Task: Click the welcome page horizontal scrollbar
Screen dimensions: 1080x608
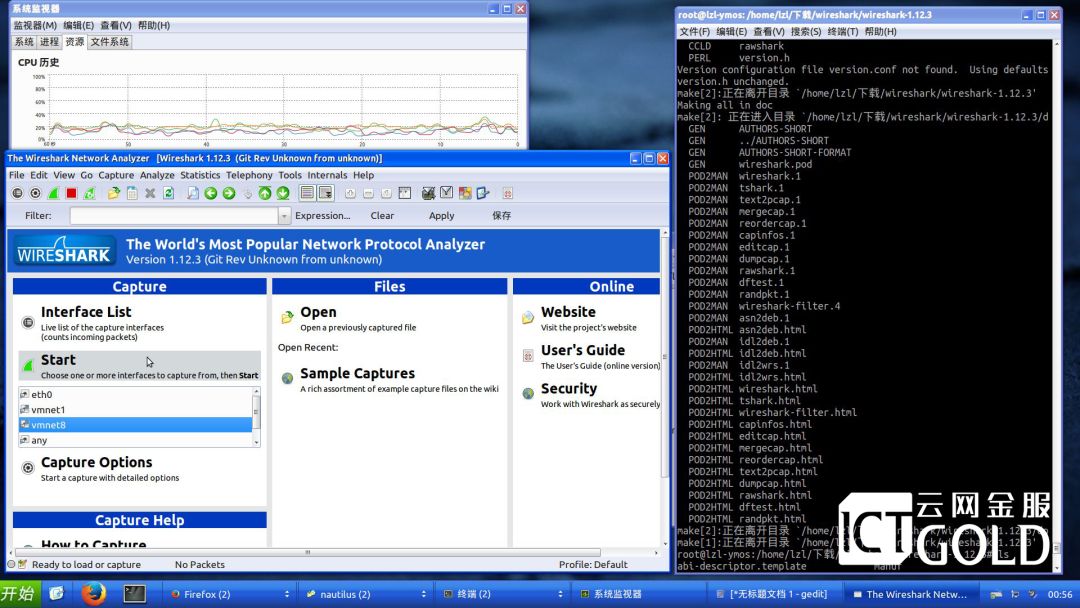Action: pos(308,552)
